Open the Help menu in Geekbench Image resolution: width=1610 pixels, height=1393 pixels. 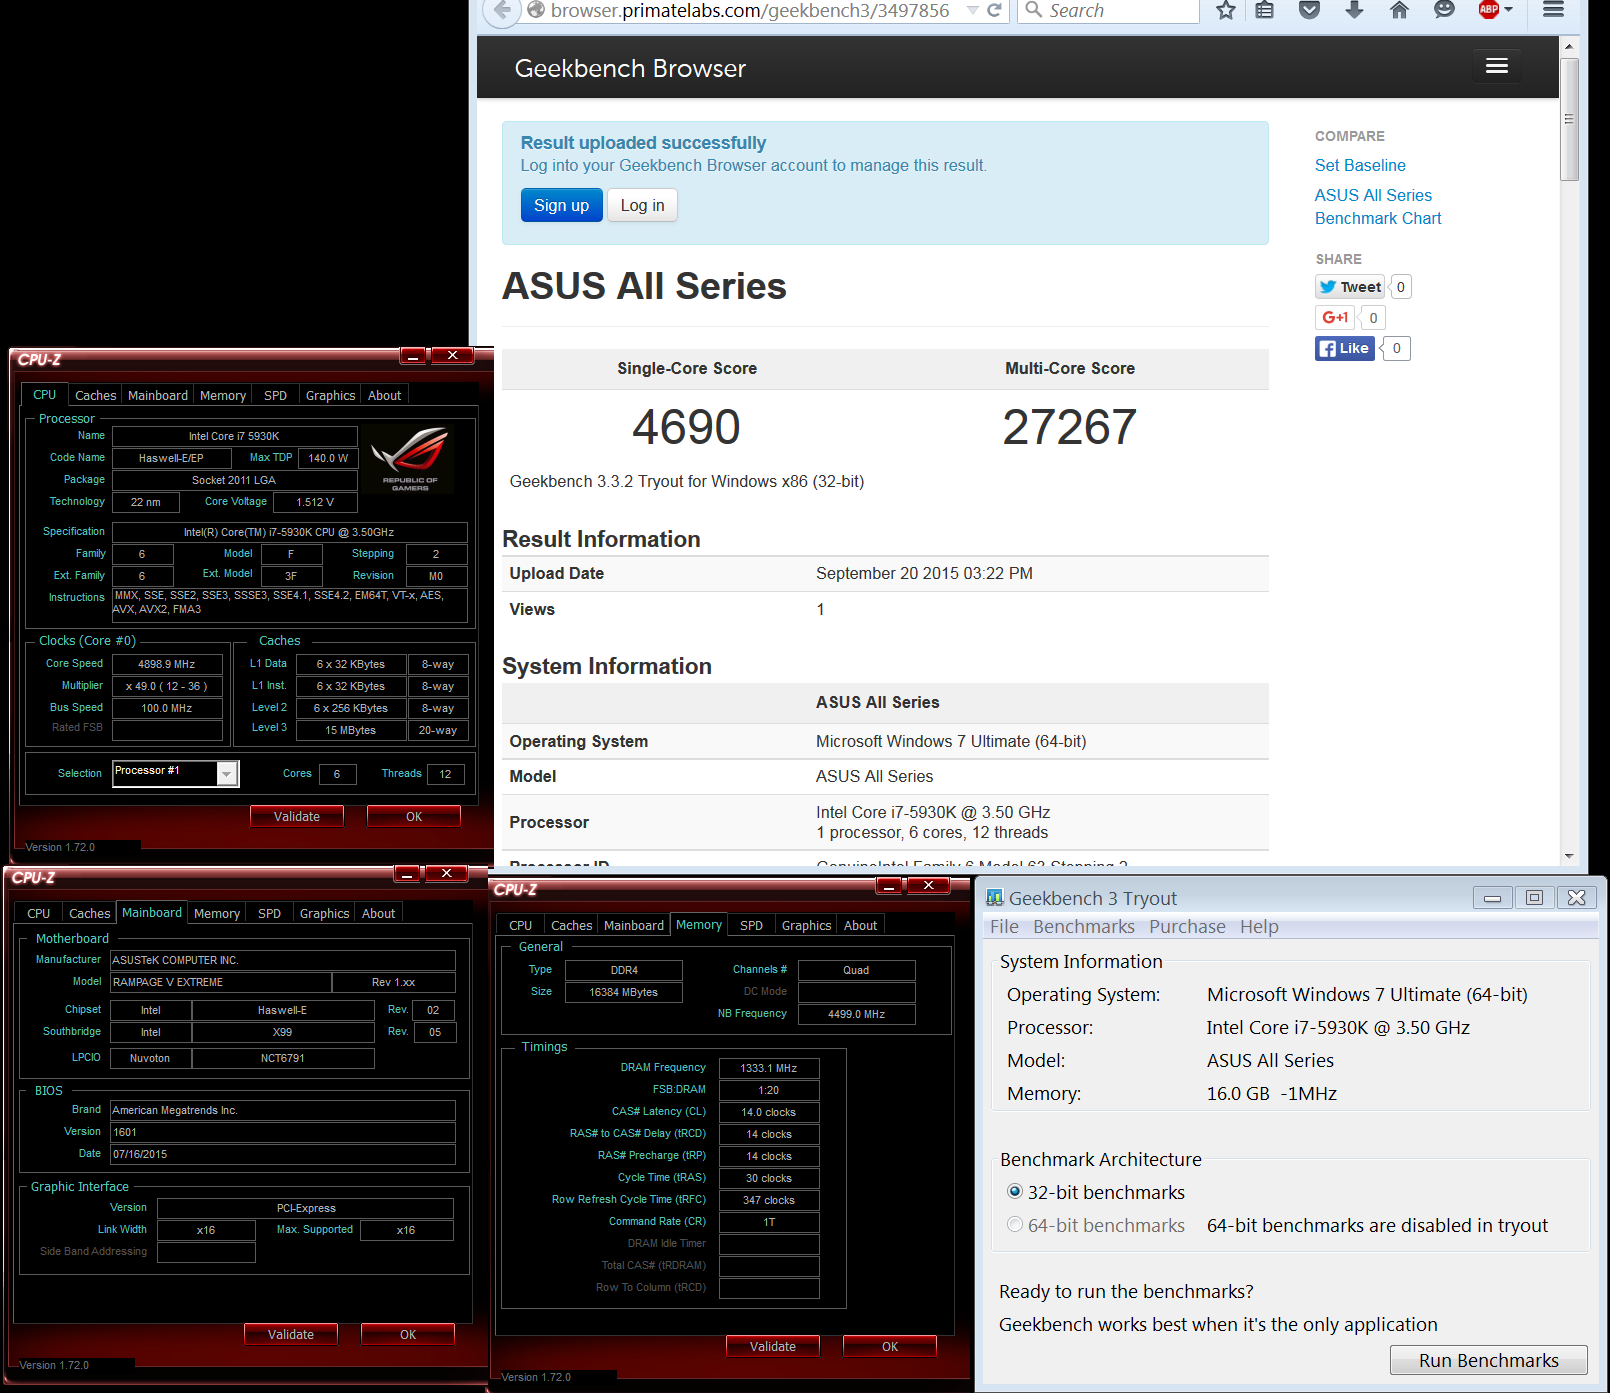[1259, 927]
